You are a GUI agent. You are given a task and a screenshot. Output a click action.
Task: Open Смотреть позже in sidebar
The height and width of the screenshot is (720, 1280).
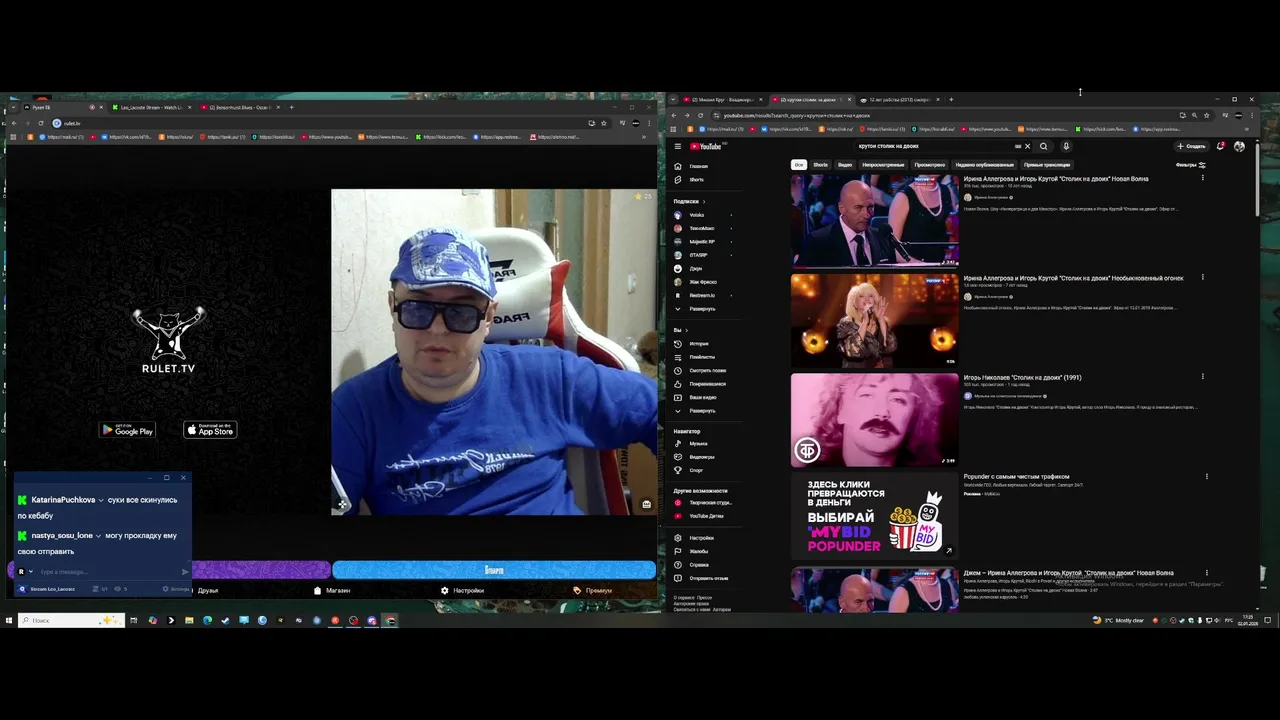[x=705, y=371]
